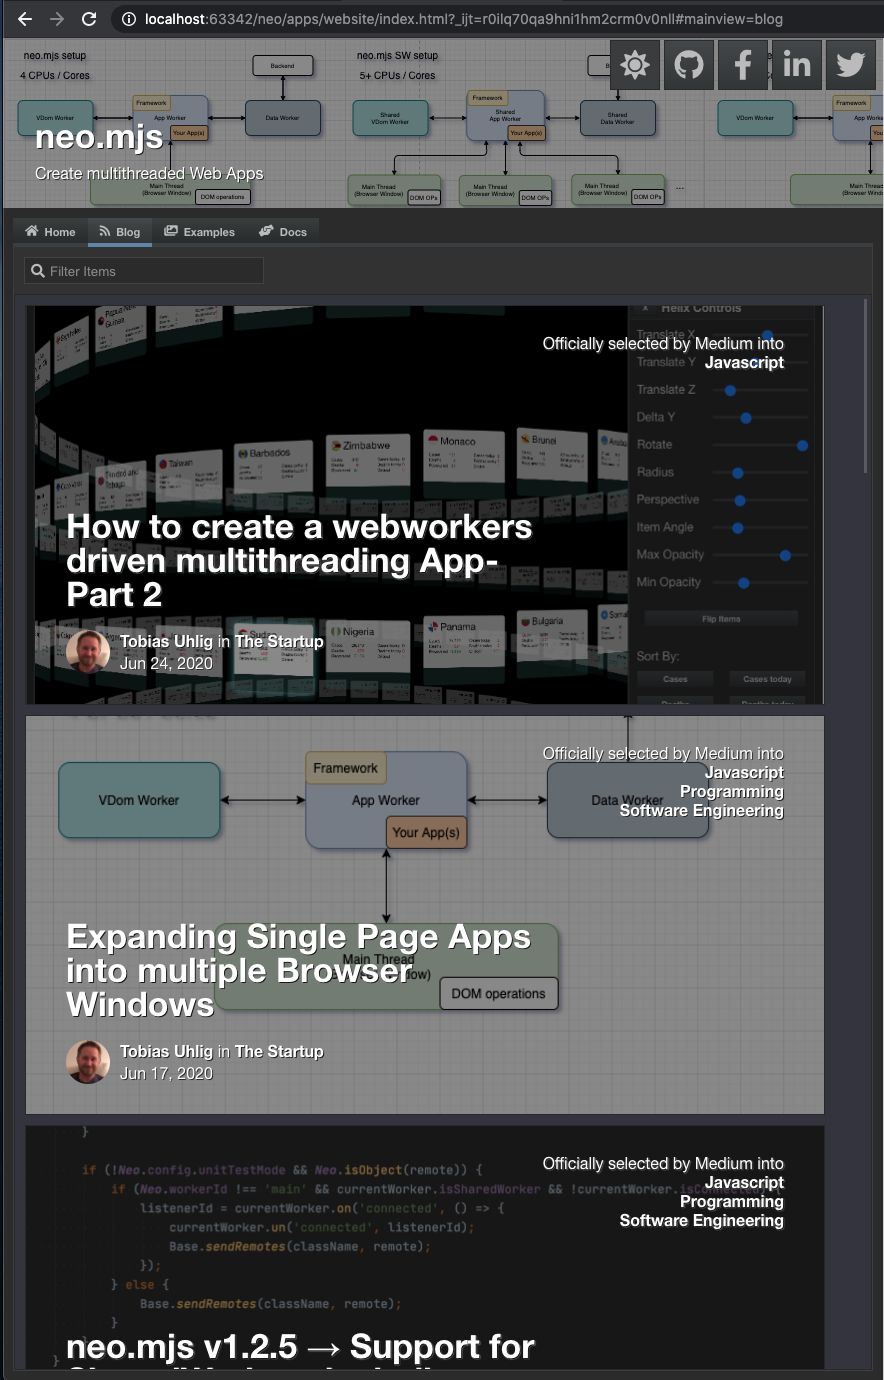Click 'Software Engineering' tag on the Browser Windows post
Image resolution: width=884 pixels, height=1380 pixels.
click(701, 810)
